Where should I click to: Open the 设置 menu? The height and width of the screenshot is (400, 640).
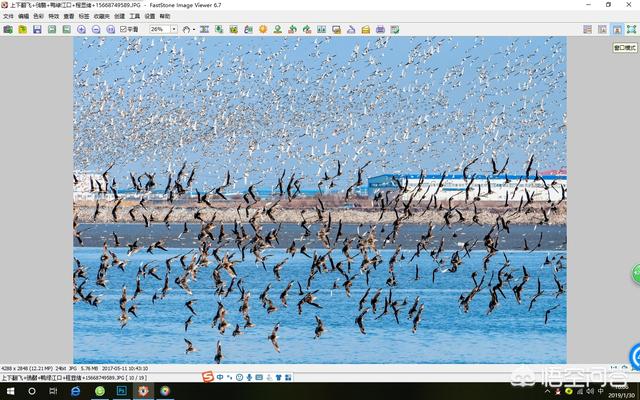click(x=150, y=16)
